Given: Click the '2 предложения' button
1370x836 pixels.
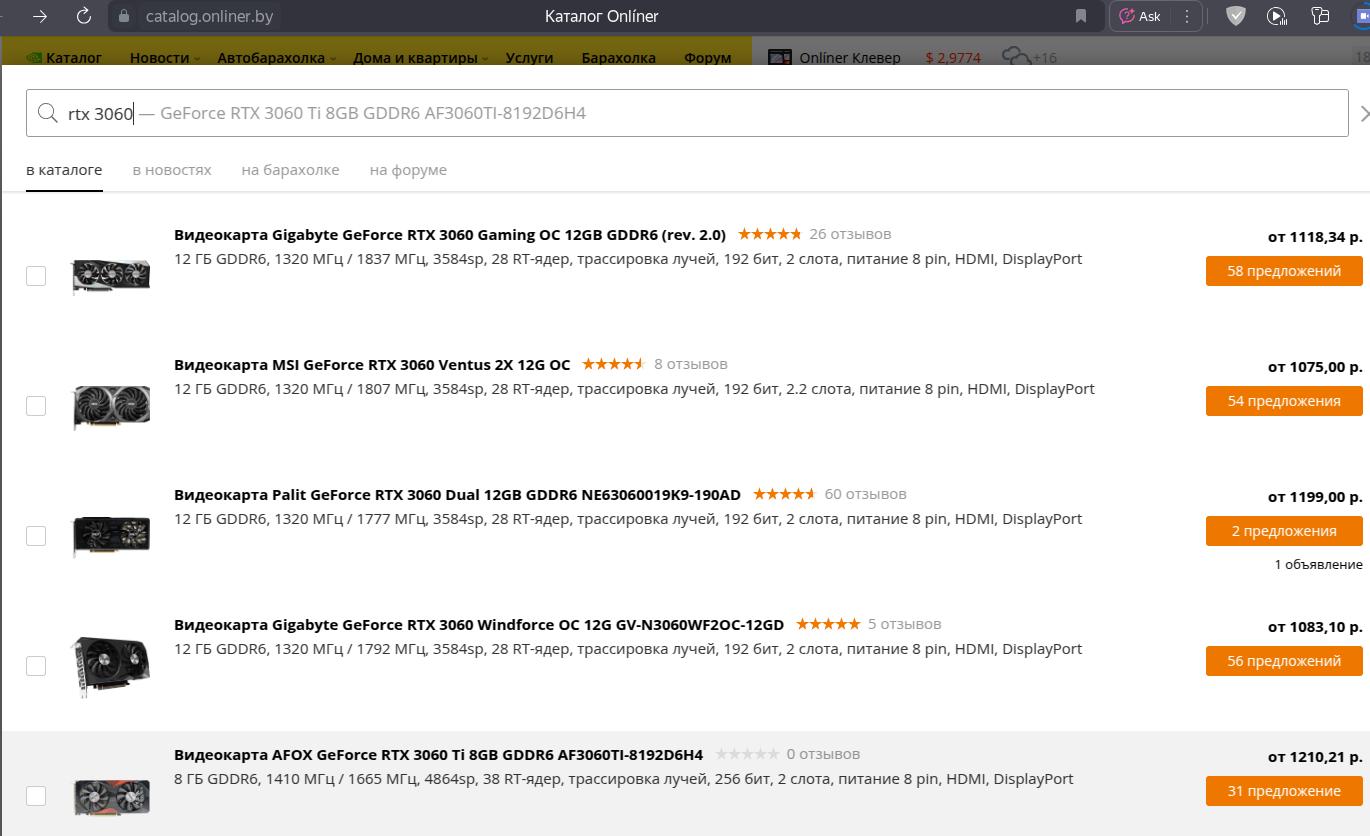Looking at the screenshot, I should [1284, 531].
